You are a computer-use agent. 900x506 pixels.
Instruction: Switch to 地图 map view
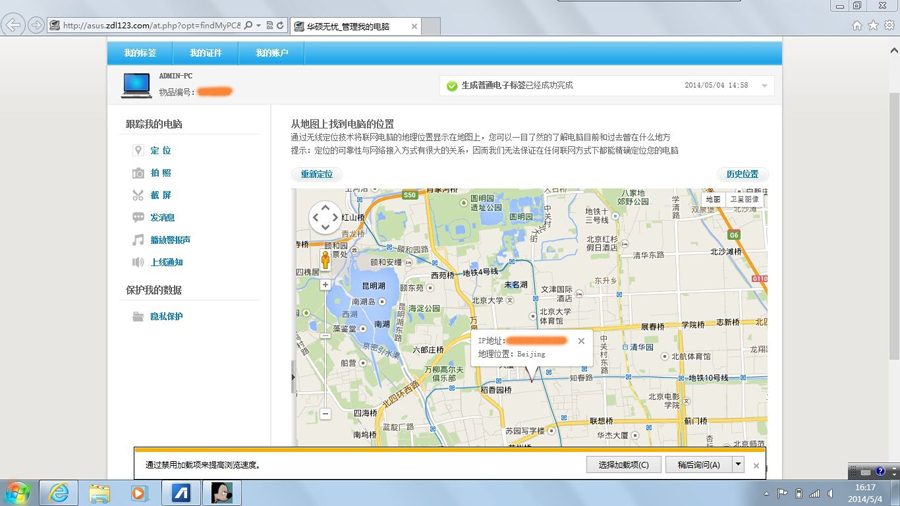[x=713, y=199]
